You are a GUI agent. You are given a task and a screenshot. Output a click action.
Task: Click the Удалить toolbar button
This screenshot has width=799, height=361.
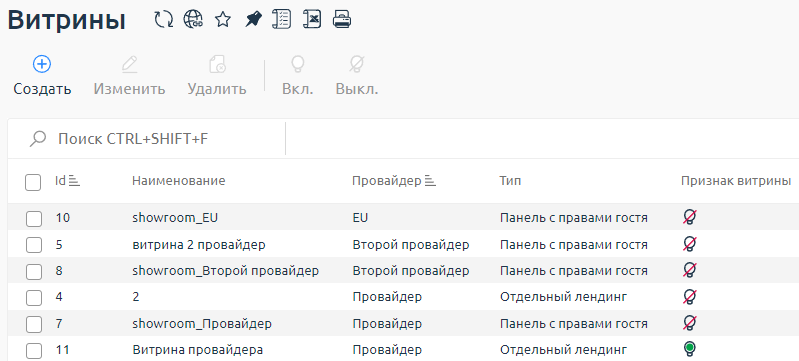pos(217,75)
